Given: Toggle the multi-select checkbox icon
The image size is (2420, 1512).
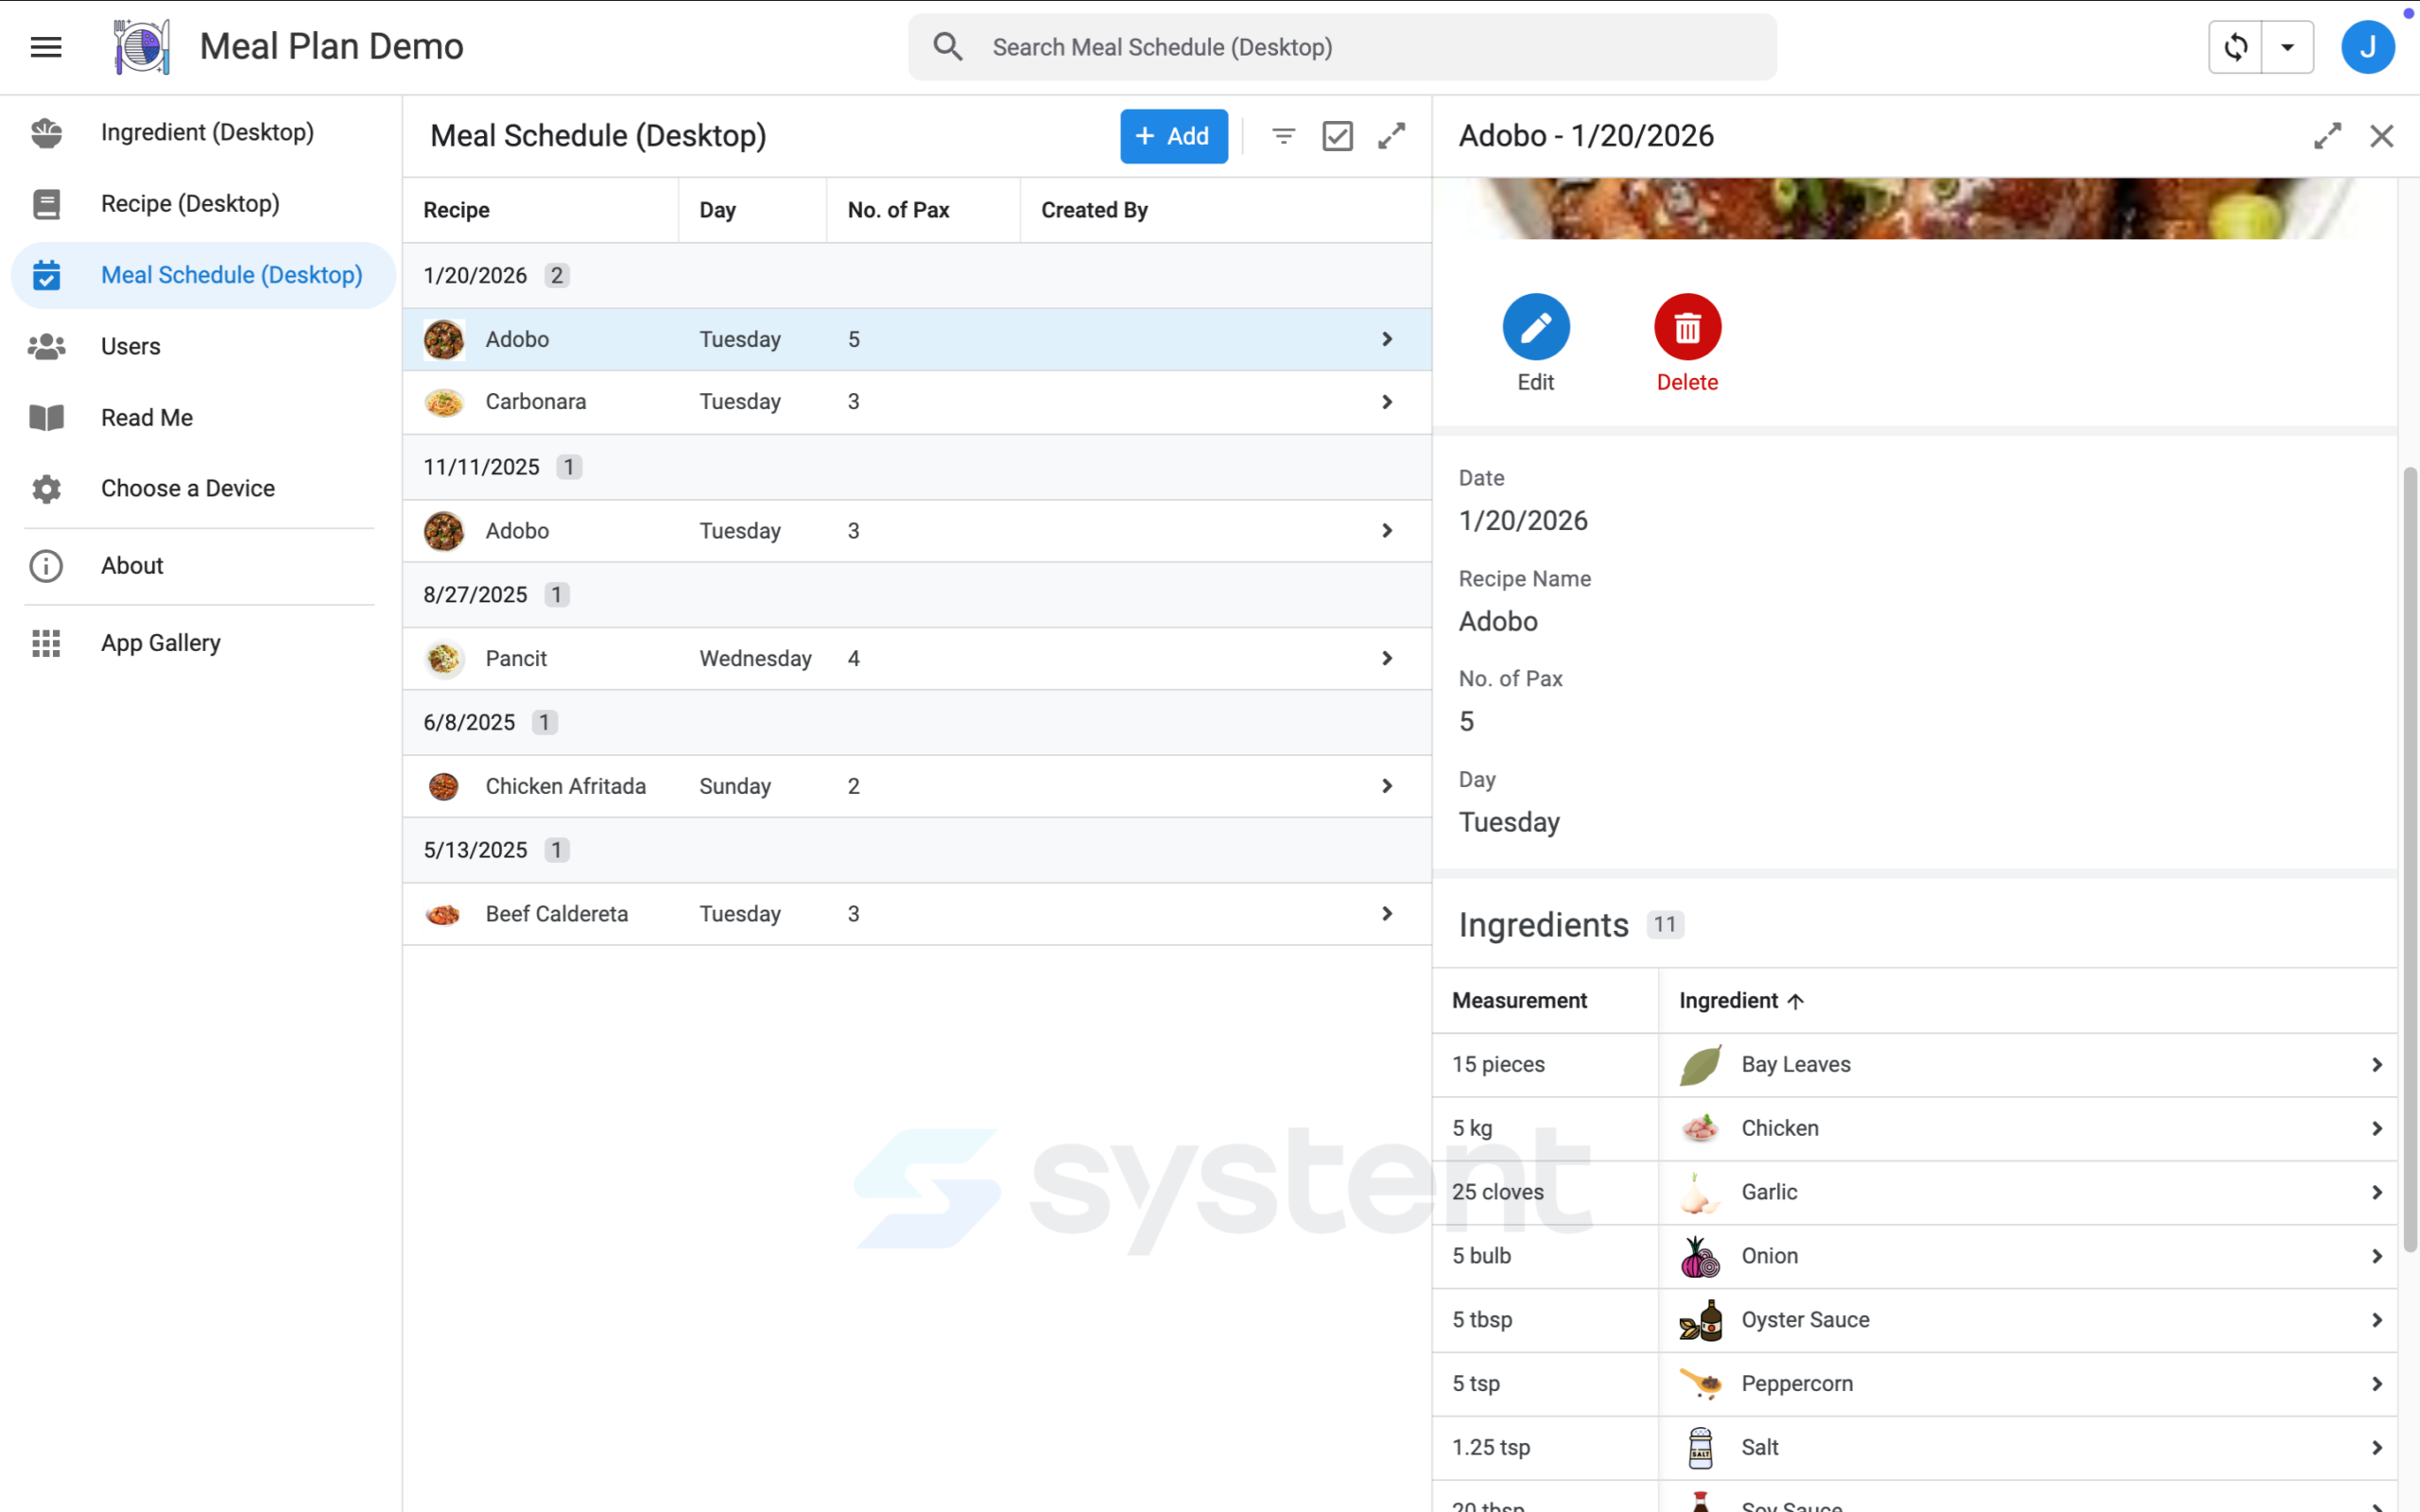Looking at the screenshot, I should tap(1338, 136).
